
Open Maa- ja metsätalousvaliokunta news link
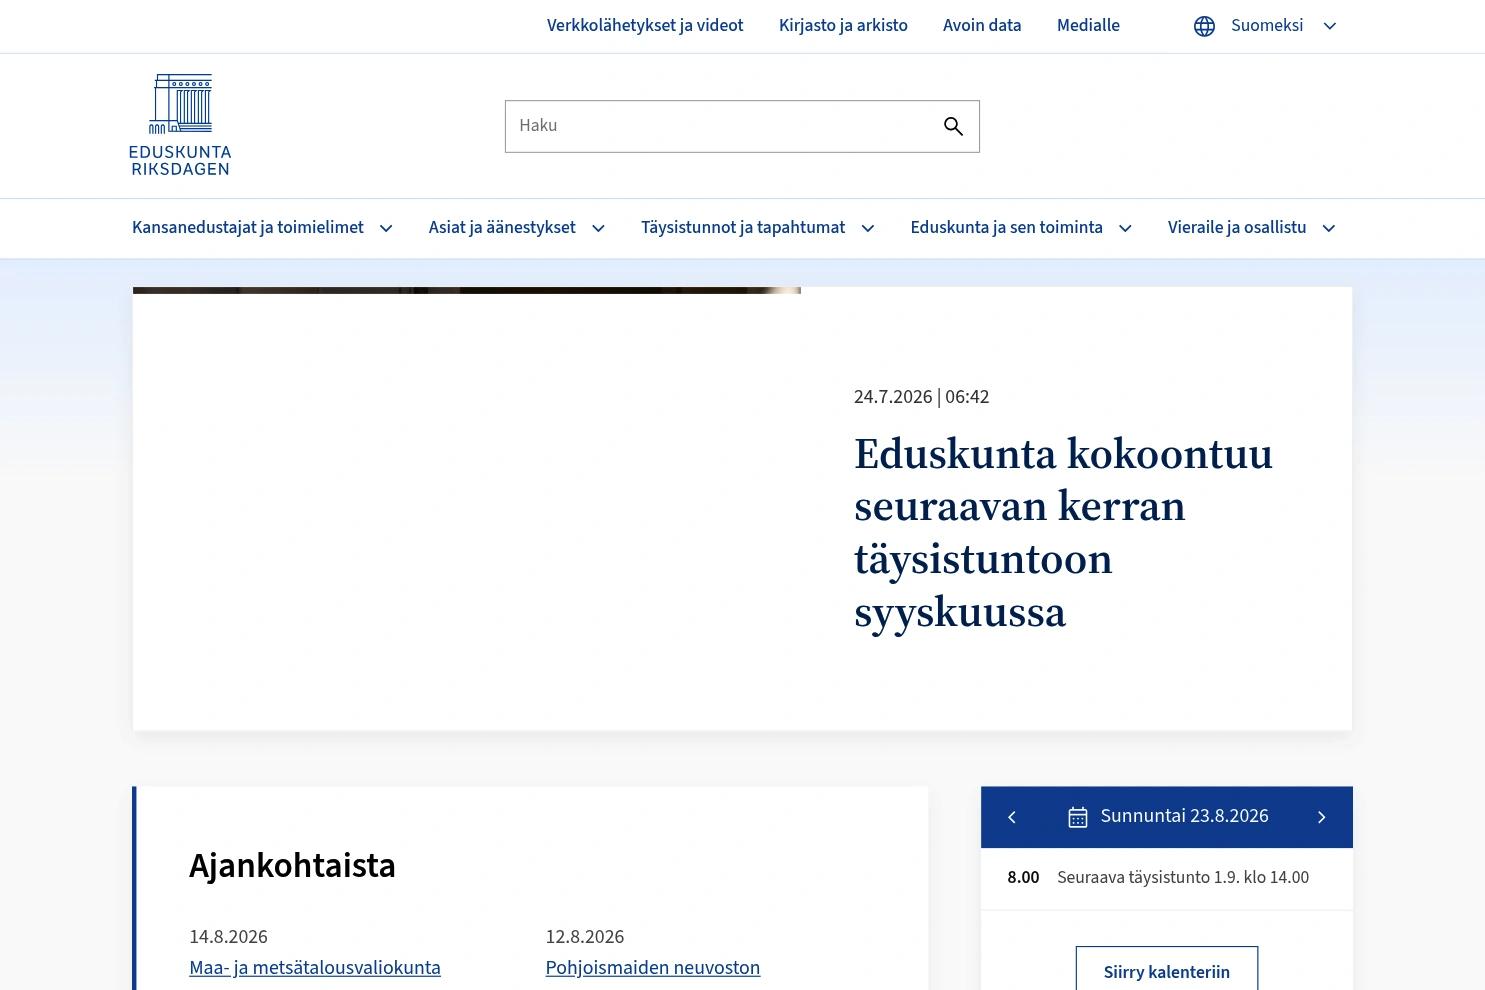click(x=315, y=968)
